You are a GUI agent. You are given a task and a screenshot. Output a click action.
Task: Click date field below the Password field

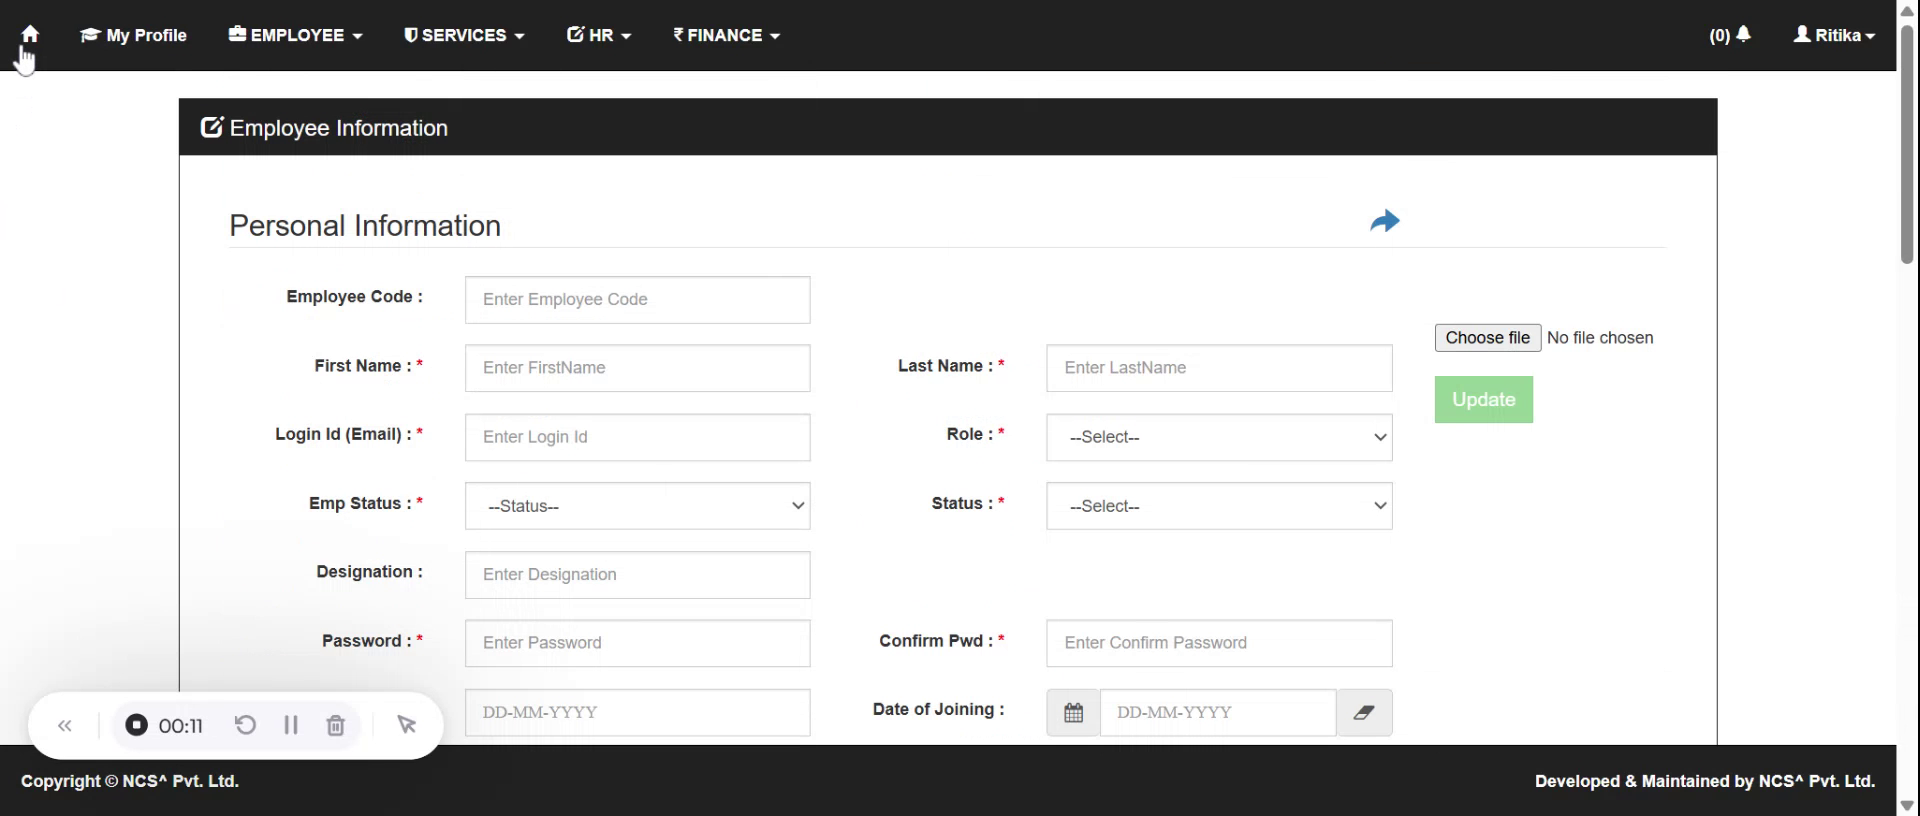637,713
